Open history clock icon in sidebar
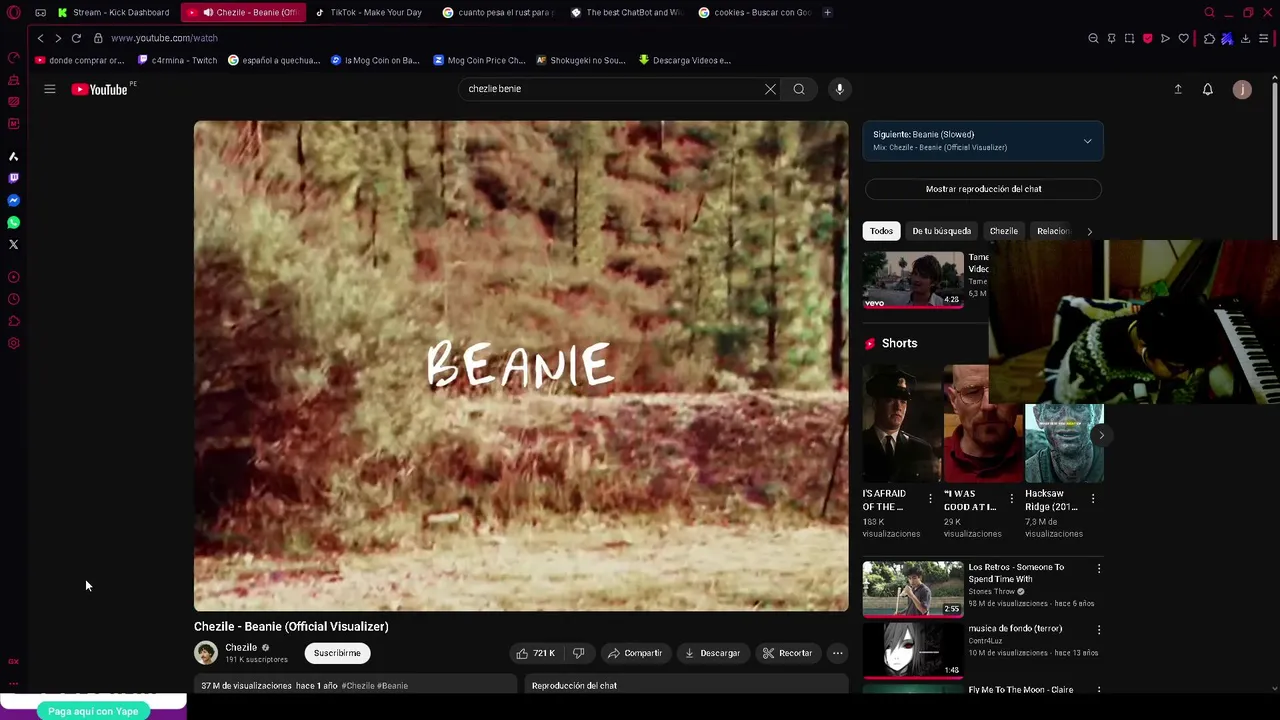This screenshot has width=1280, height=720. 13,299
